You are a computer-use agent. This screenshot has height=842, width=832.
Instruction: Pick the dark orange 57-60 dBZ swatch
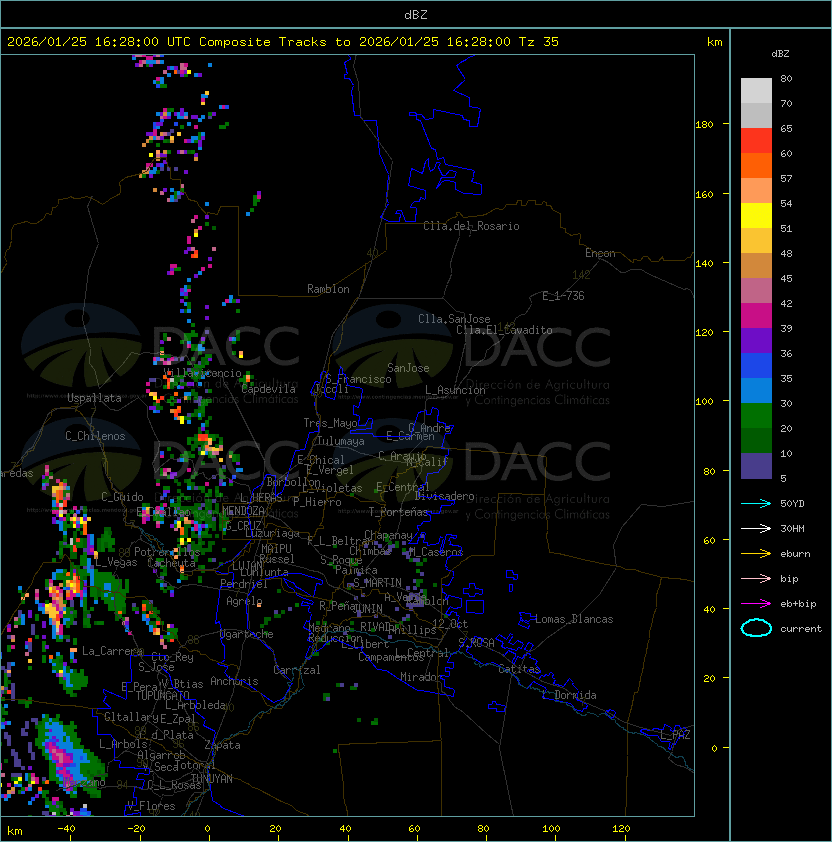756,165
